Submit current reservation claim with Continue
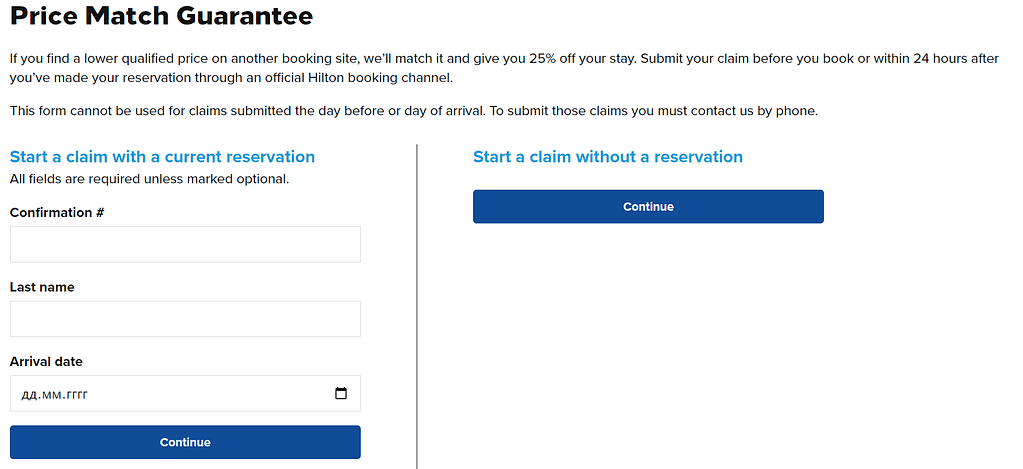The width and height of the screenshot is (1023, 469). tap(185, 442)
